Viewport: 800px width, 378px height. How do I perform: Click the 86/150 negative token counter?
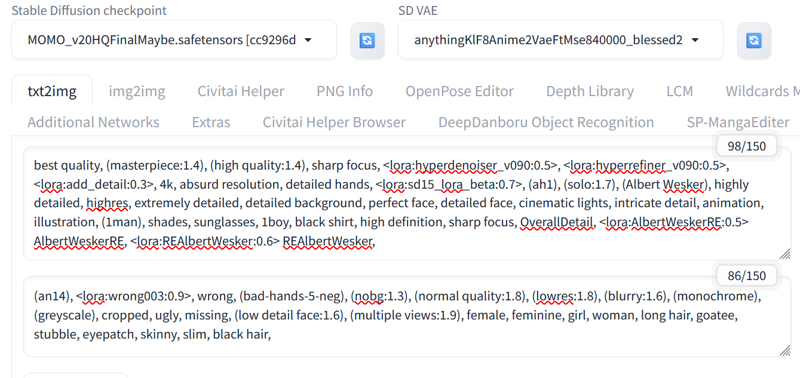(x=746, y=276)
